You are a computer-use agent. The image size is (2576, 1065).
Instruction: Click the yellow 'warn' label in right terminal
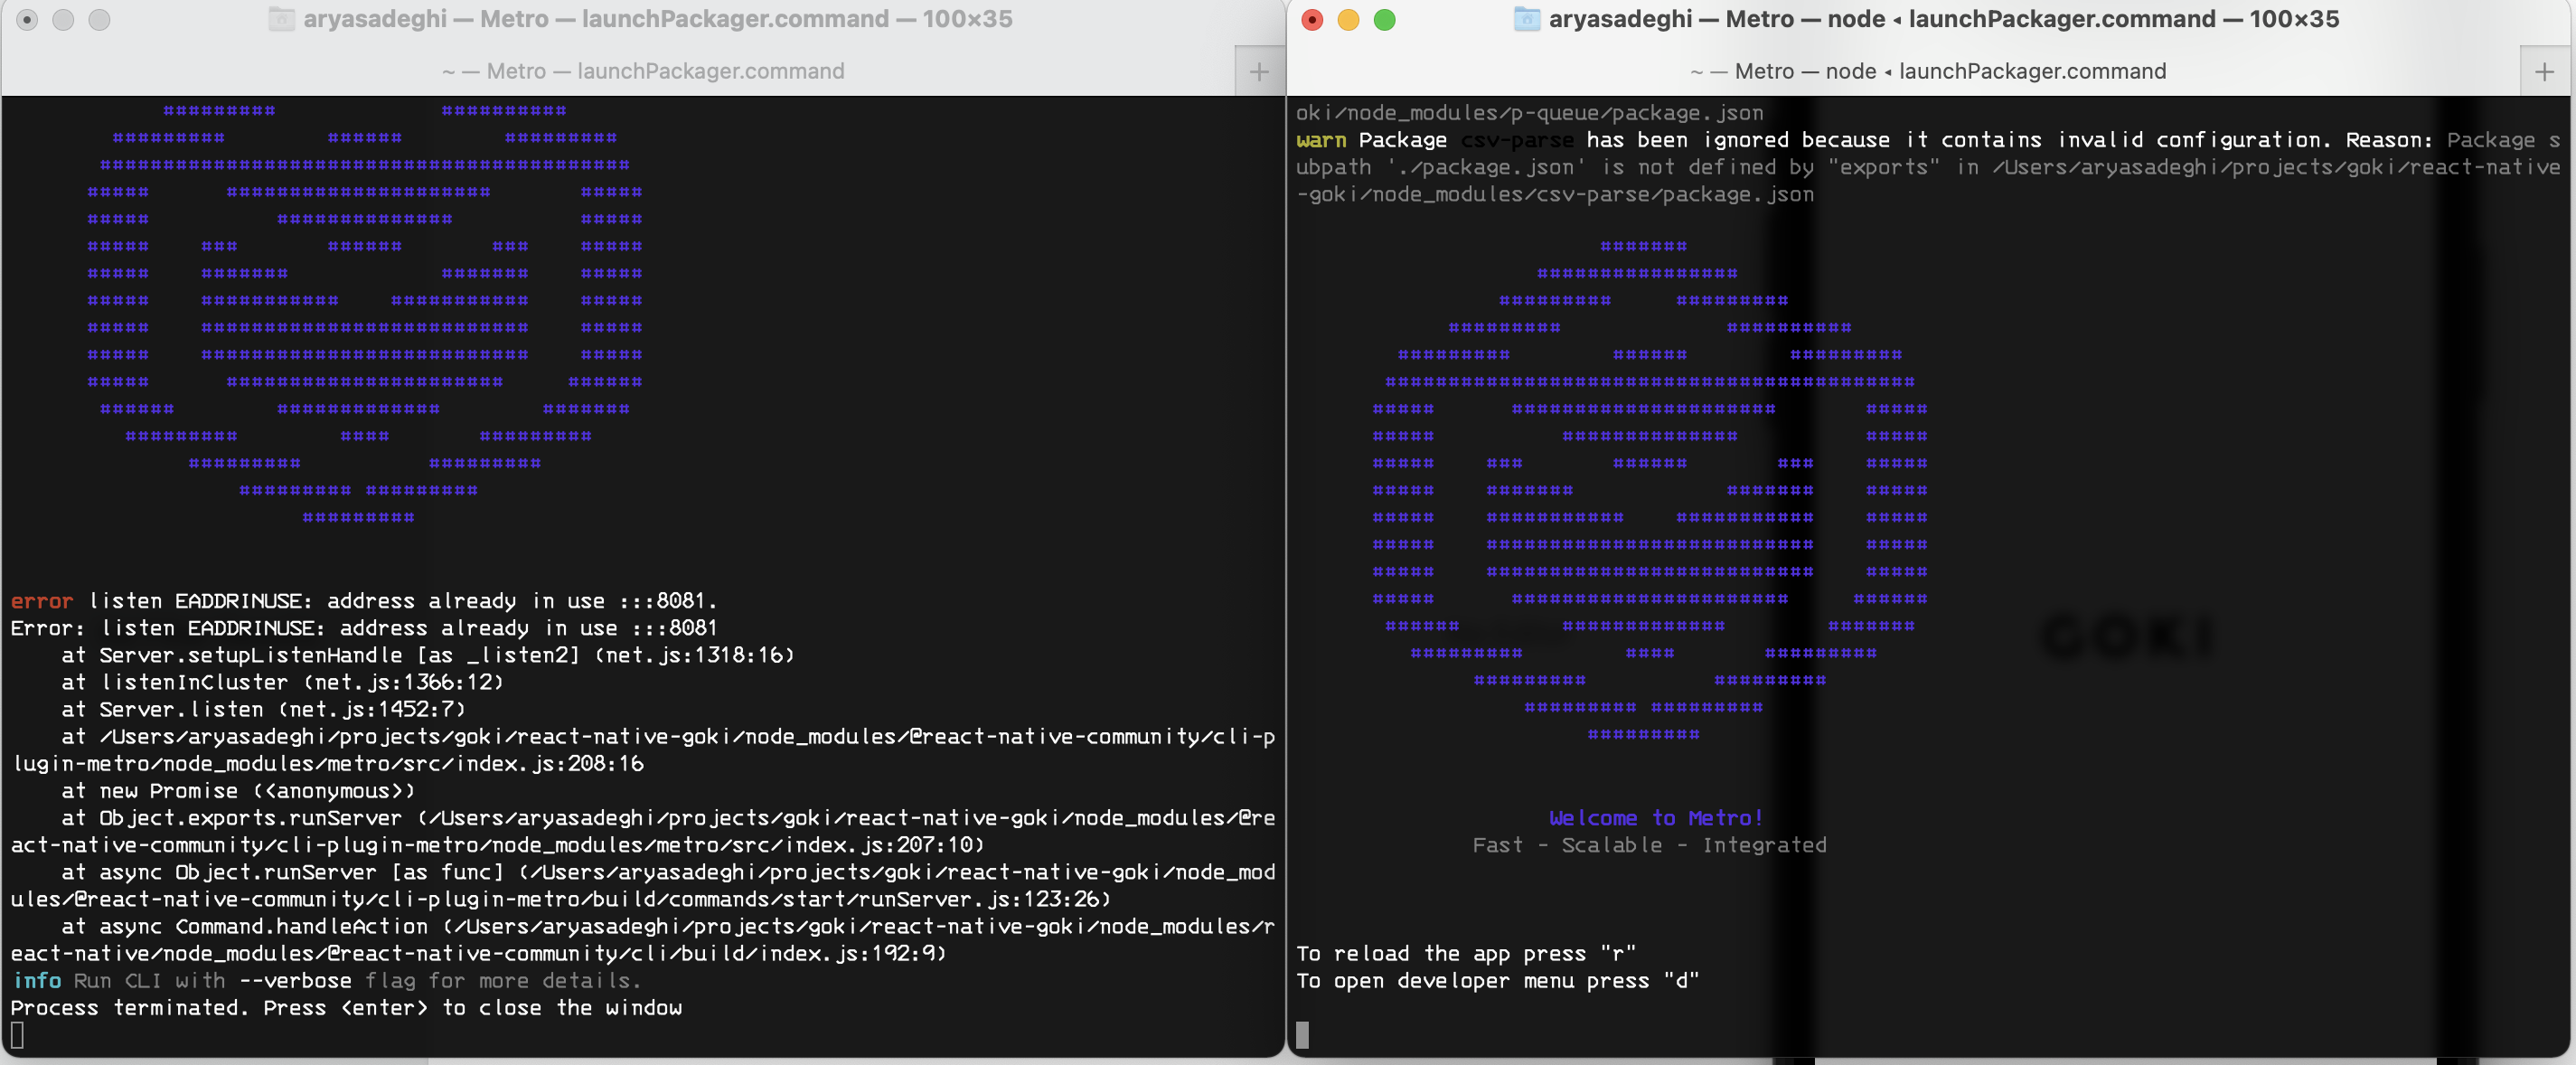[1320, 140]
